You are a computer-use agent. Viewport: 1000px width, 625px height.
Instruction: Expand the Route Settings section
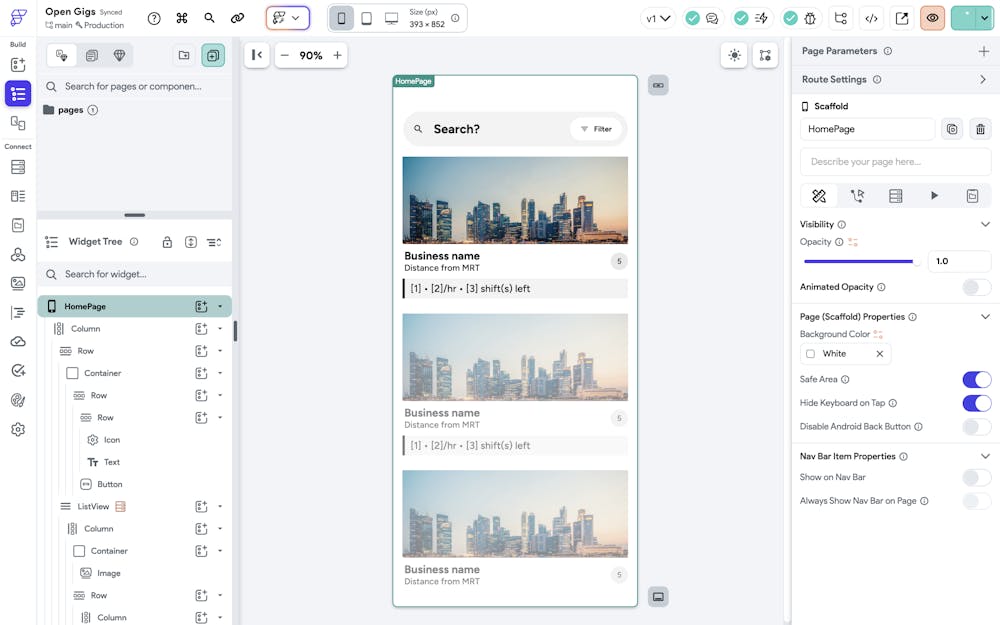pos(983,79)
